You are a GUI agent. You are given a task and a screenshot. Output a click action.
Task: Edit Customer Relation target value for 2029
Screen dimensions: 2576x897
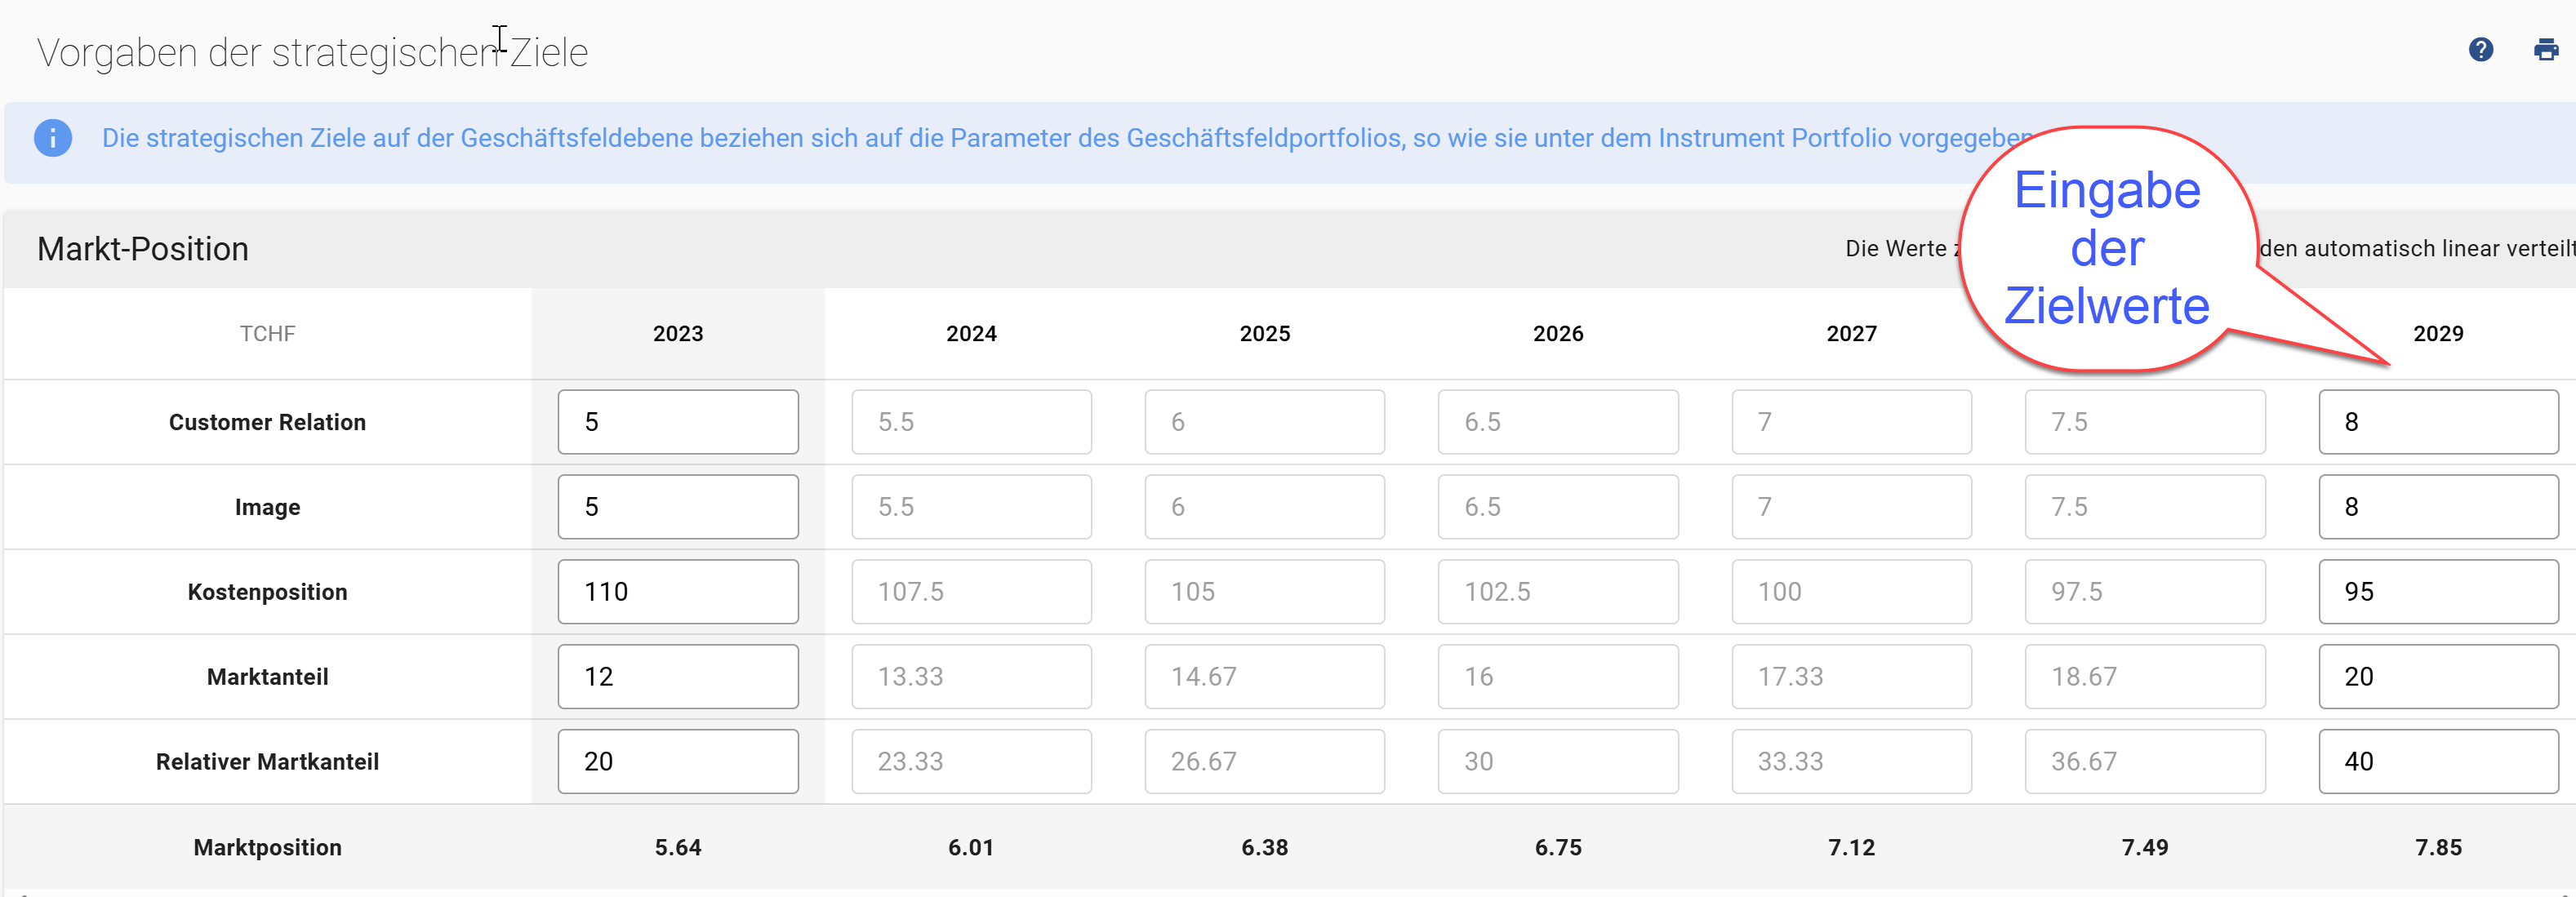pyautogui.click(x=2437, y=422)
